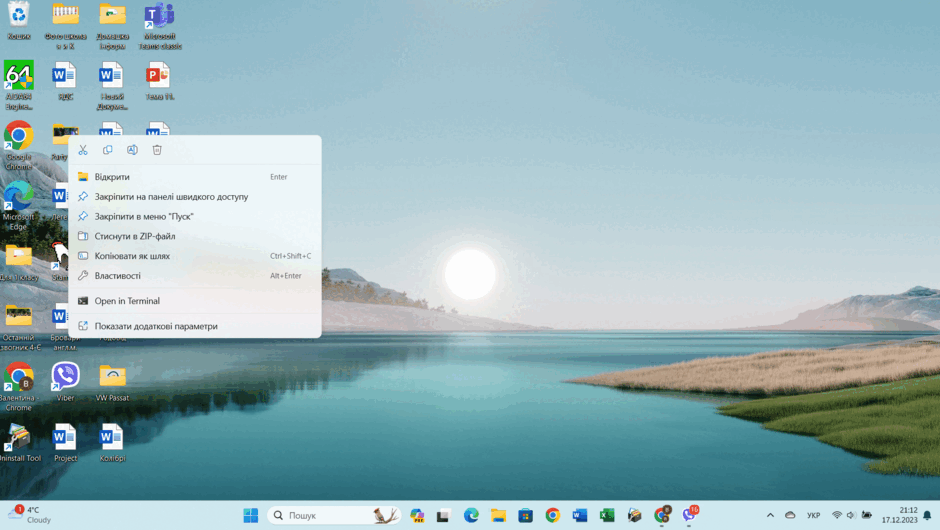Click the Cut scissors icon in context menu
This screenshot has height=530, width=940.
[83, 150]
